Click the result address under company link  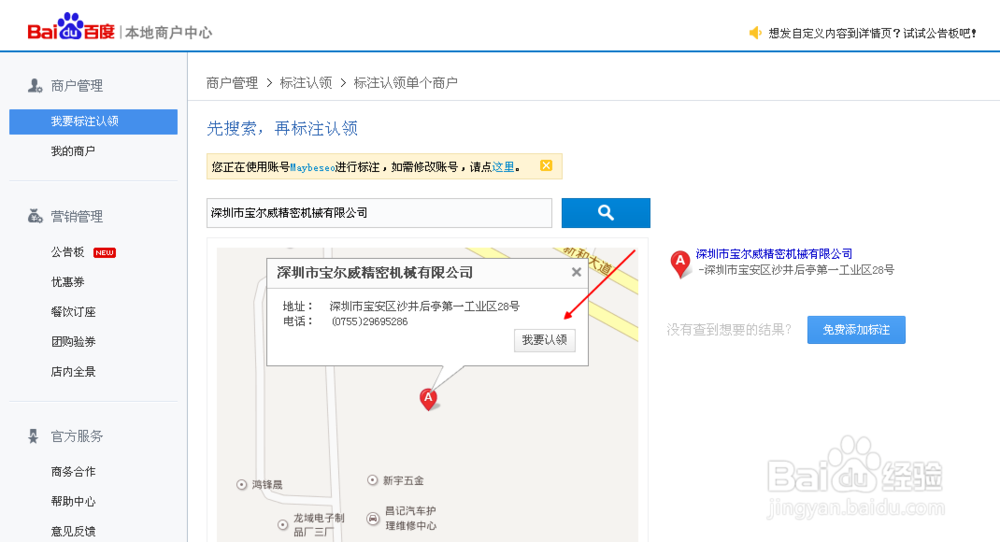tap(796, 270)
